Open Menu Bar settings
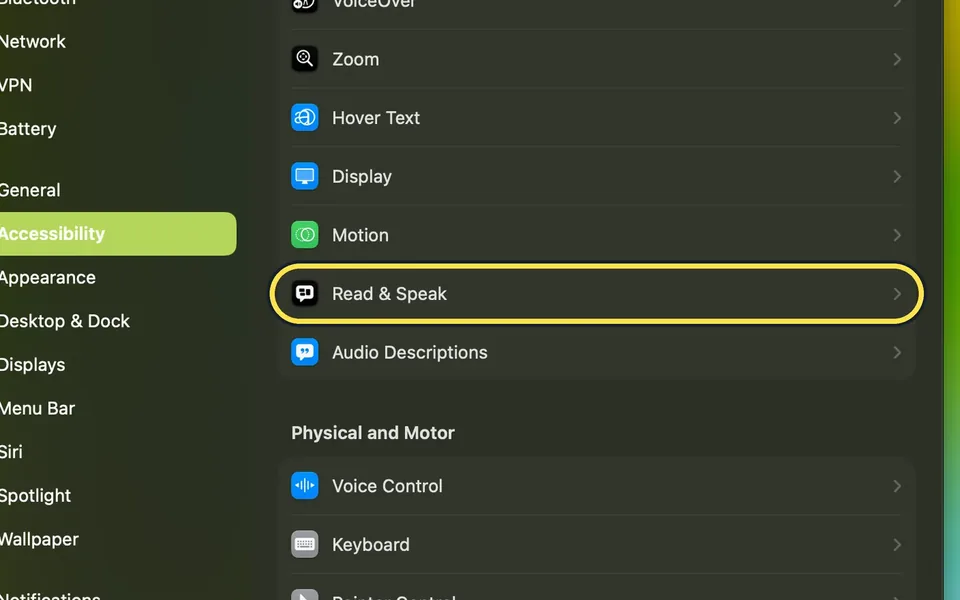 tap(37, 408)
